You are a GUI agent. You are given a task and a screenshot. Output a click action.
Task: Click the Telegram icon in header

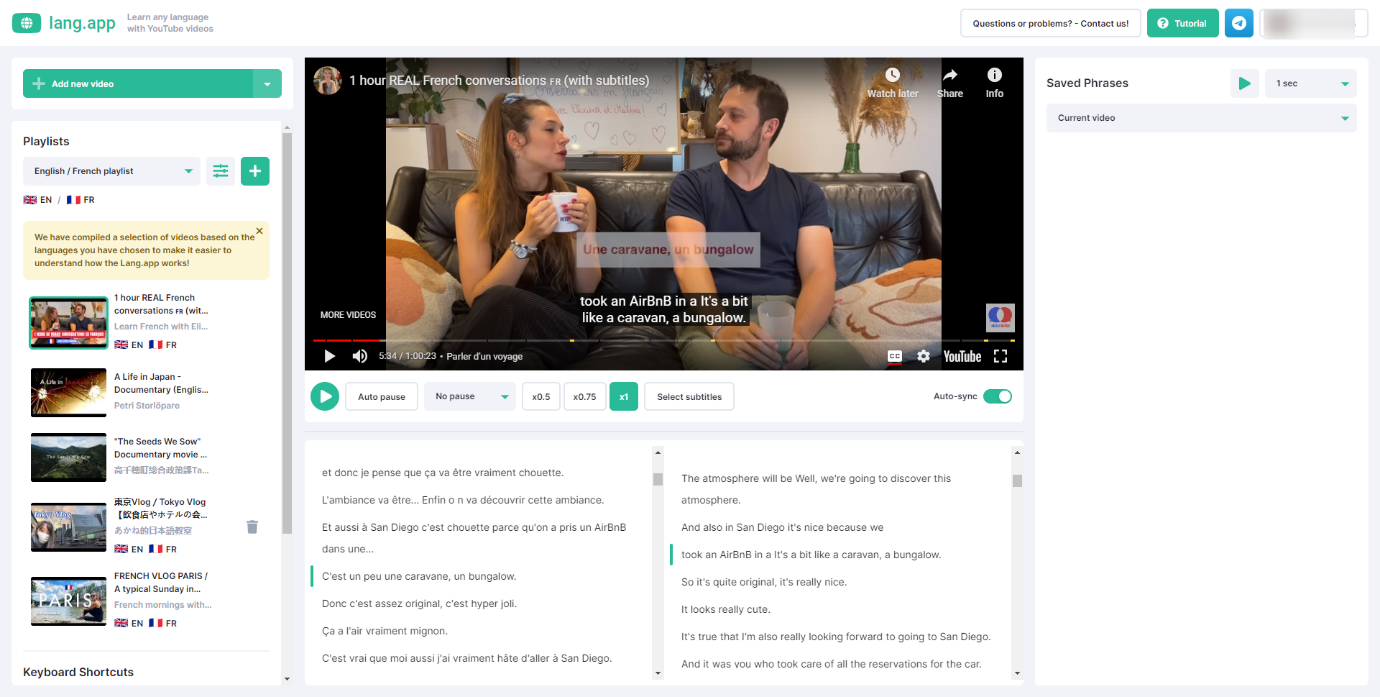click(1239, 23)
